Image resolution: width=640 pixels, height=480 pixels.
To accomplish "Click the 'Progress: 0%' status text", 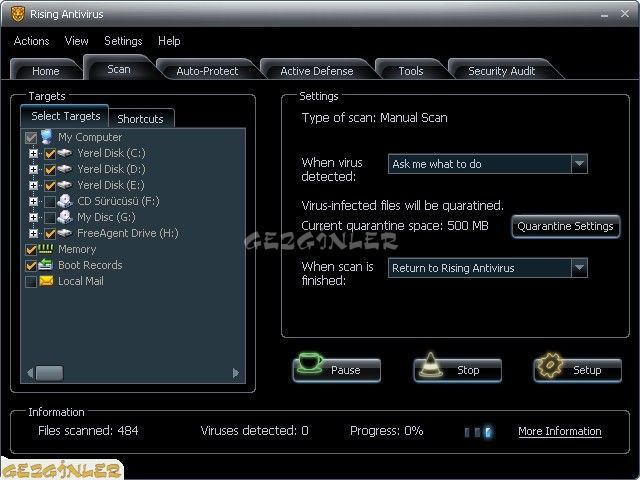I will click(x=386, y=431).
